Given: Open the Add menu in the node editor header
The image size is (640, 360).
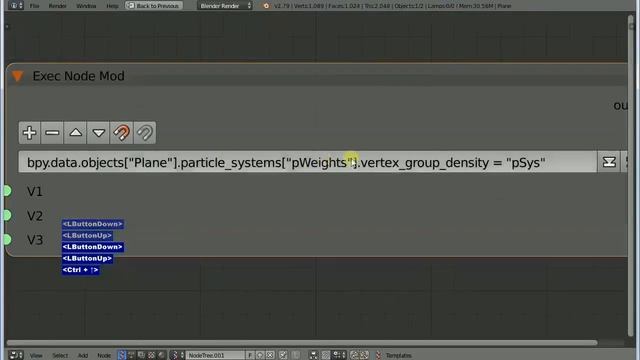Looking at the screenshot, I should coord(83,356).
